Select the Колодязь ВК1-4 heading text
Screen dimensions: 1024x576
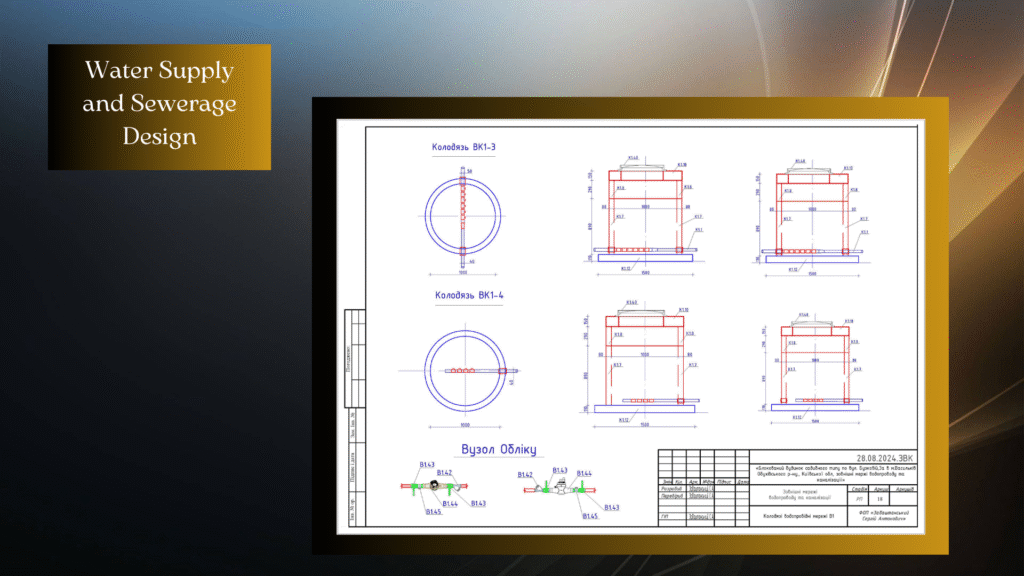click(x=465, y=295)
